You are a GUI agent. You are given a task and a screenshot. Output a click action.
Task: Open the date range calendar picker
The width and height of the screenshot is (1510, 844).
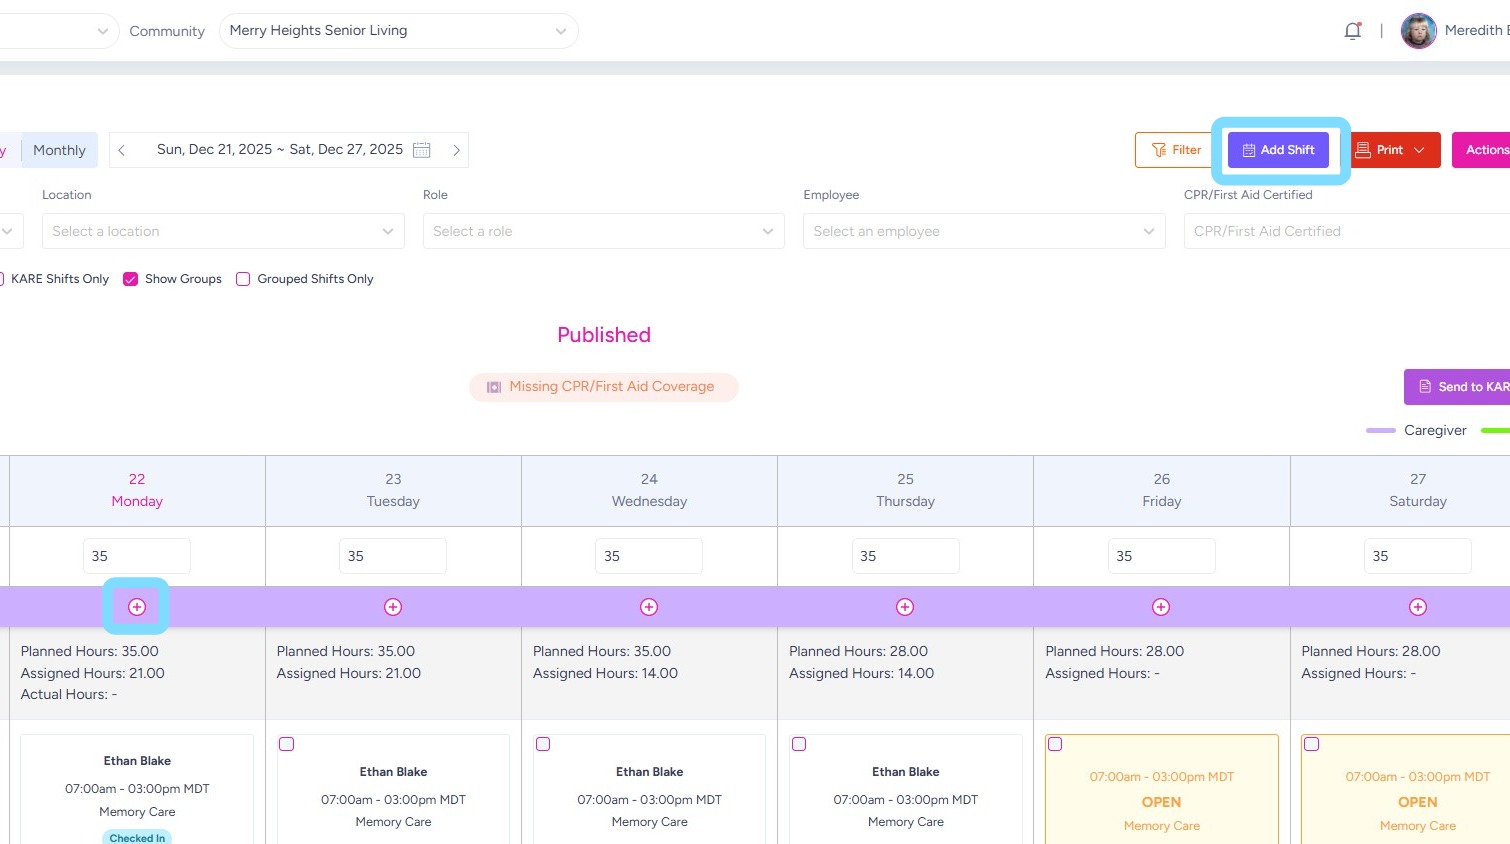[422, 150]
